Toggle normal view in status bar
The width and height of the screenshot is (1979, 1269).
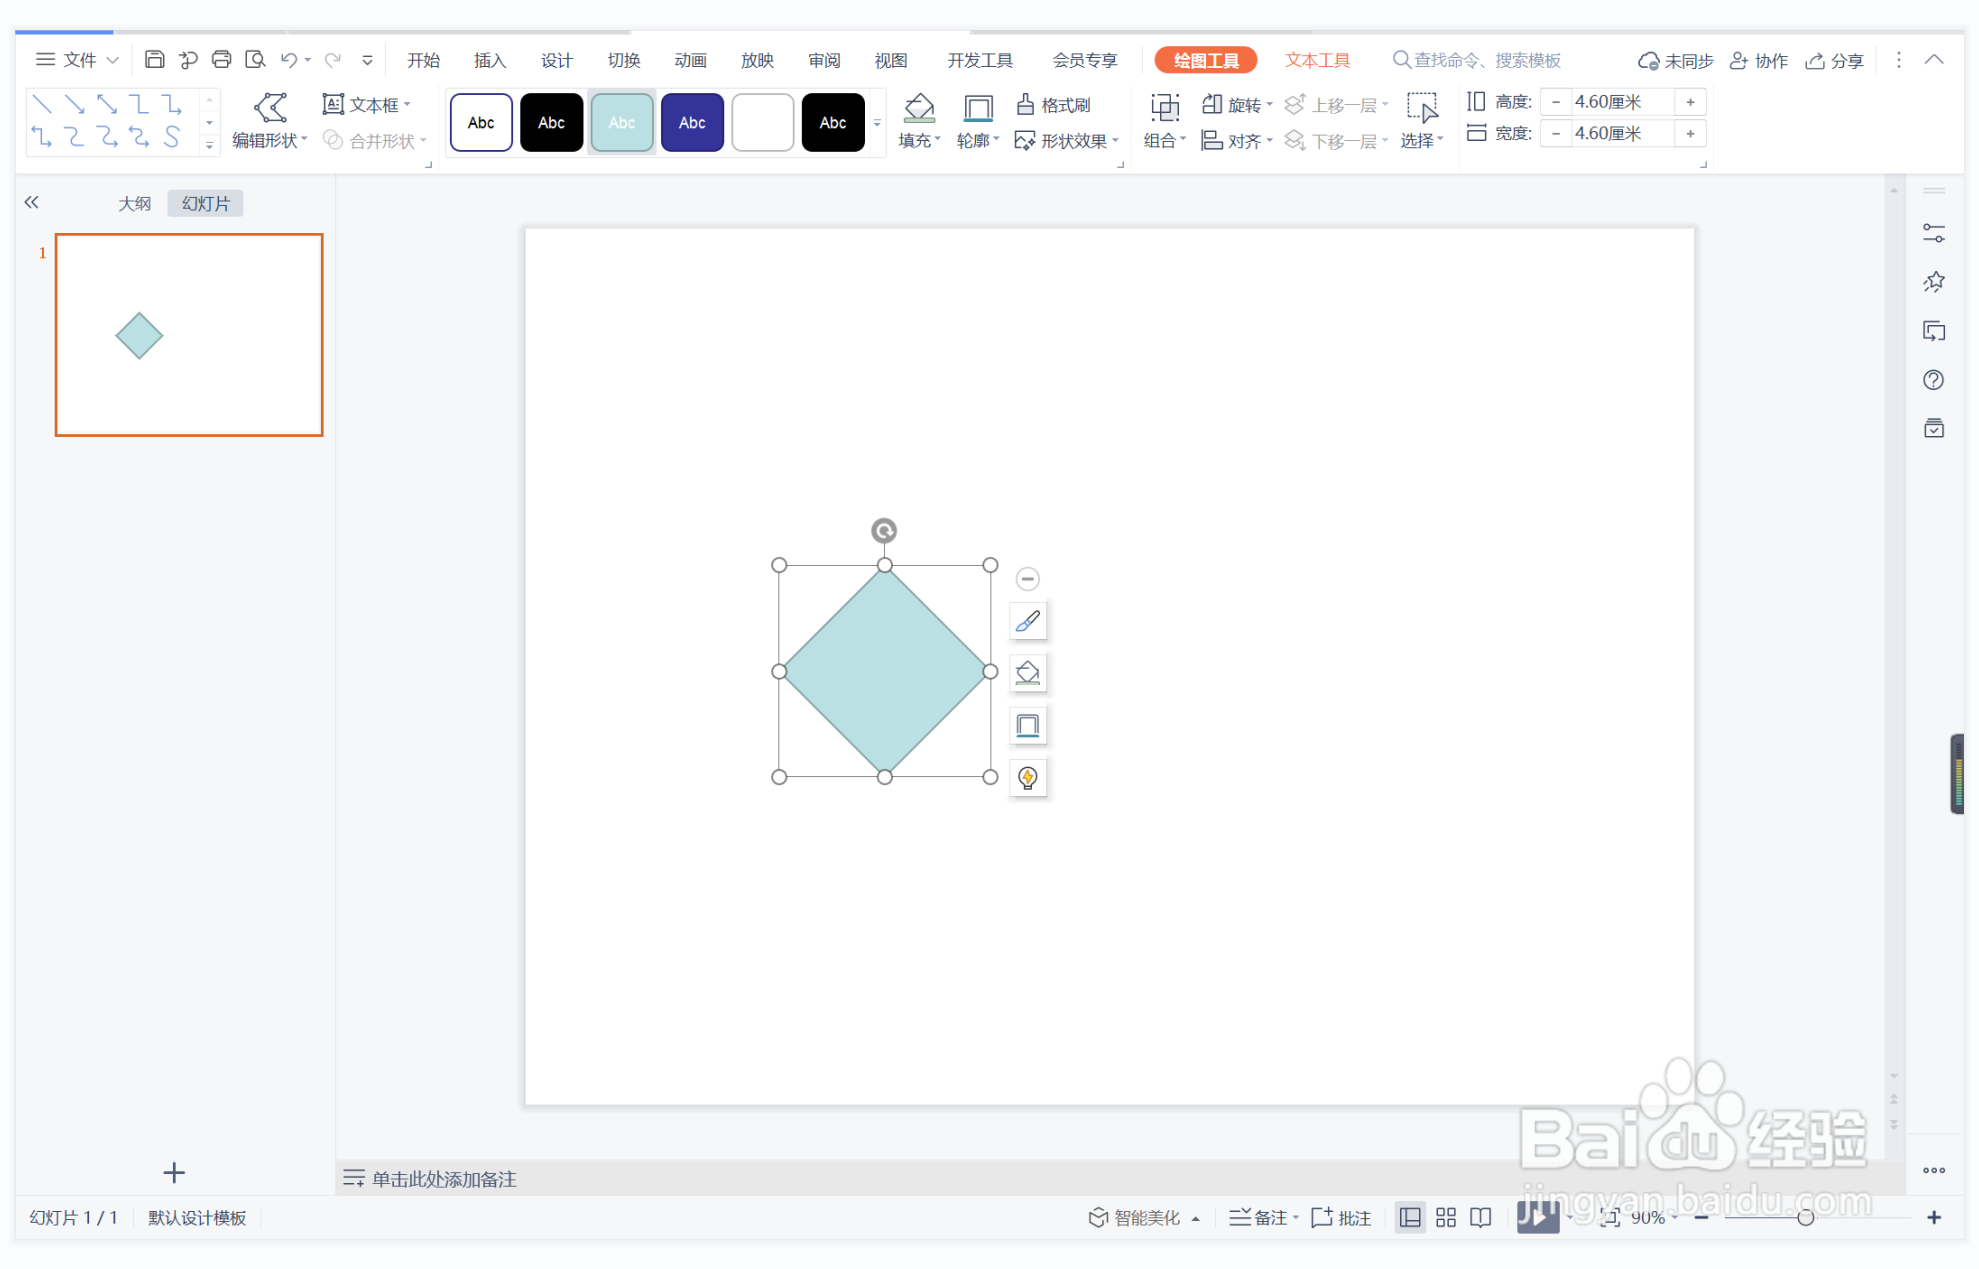click(x=1409, y=1217)
